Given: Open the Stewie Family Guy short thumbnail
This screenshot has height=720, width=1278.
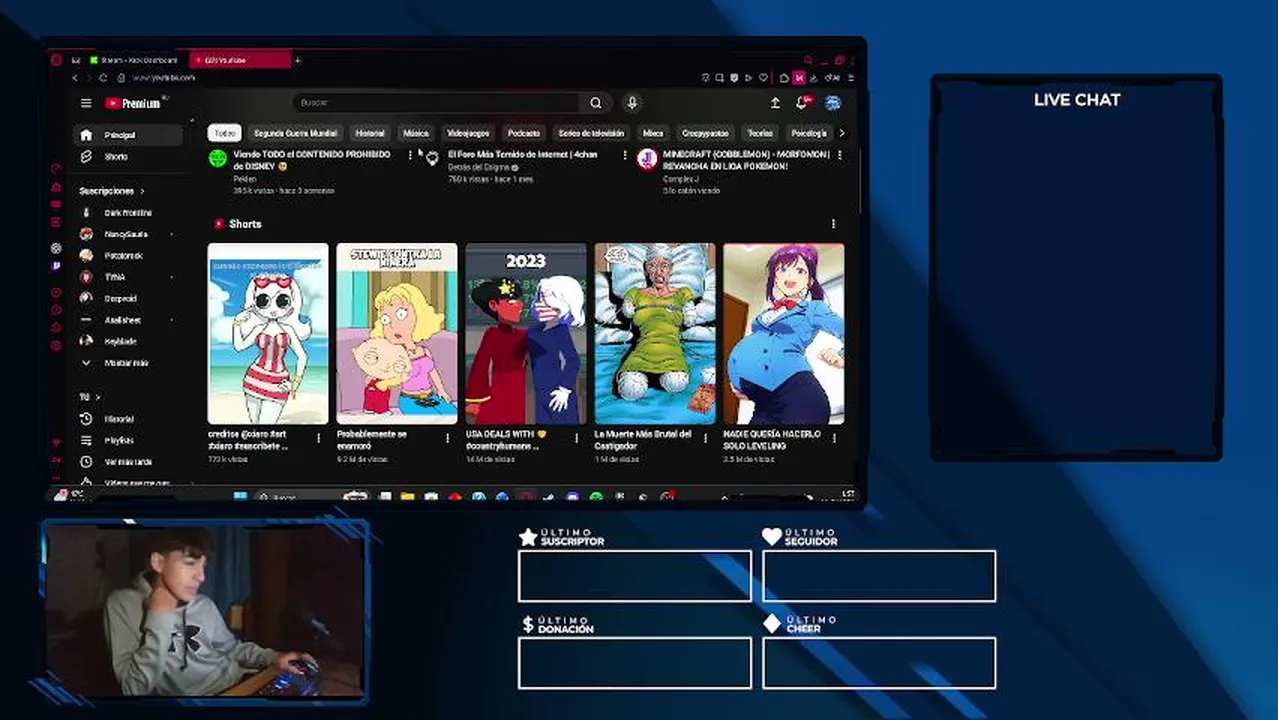Looking at the screenshot, I should click(x=397, y=334).
